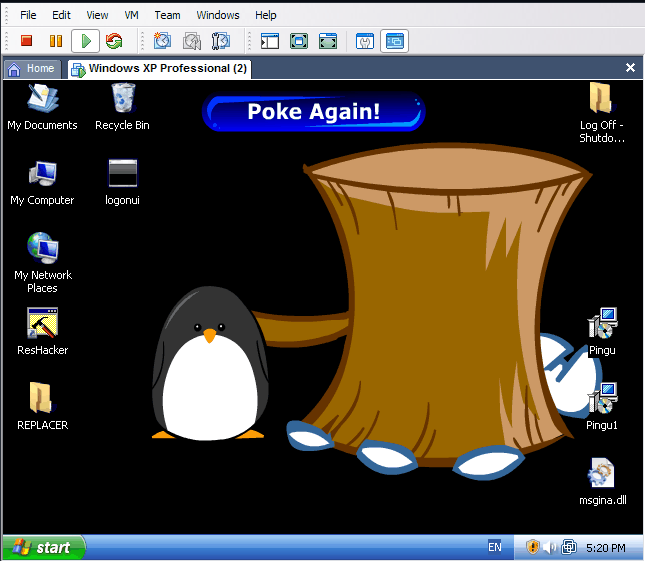Reset the virtual machine using restart icon

[x=114, y=41]
